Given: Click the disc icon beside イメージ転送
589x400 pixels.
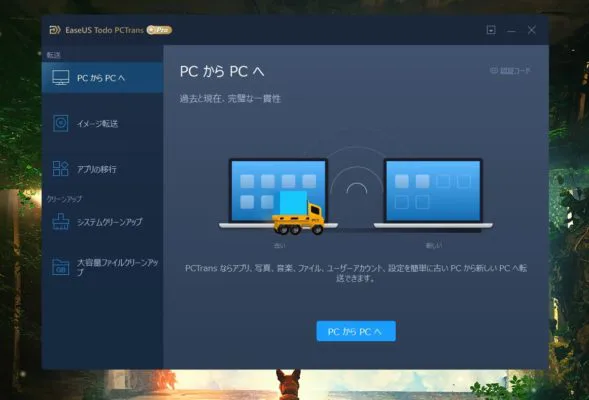Looking at the screenshot, I should (60, 123).
